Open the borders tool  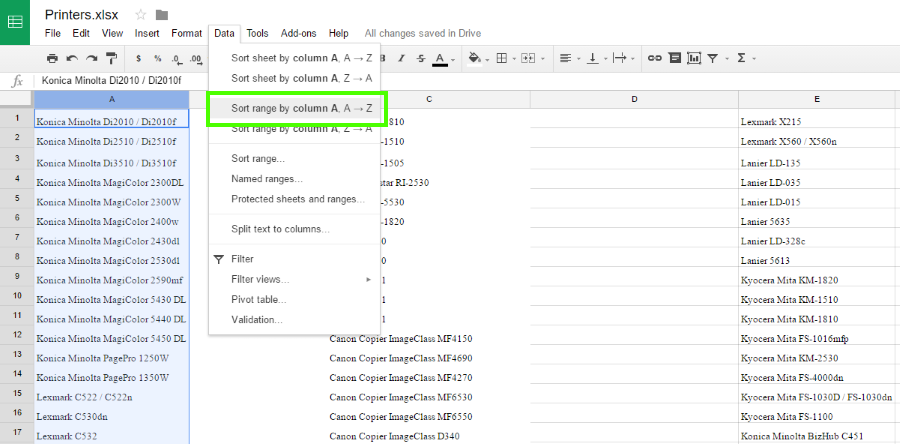(502, 58)
